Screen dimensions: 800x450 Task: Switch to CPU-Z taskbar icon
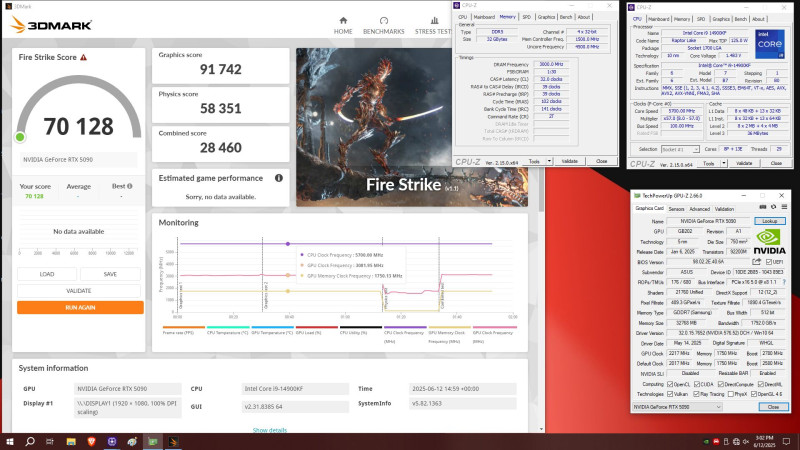point(112,441)
